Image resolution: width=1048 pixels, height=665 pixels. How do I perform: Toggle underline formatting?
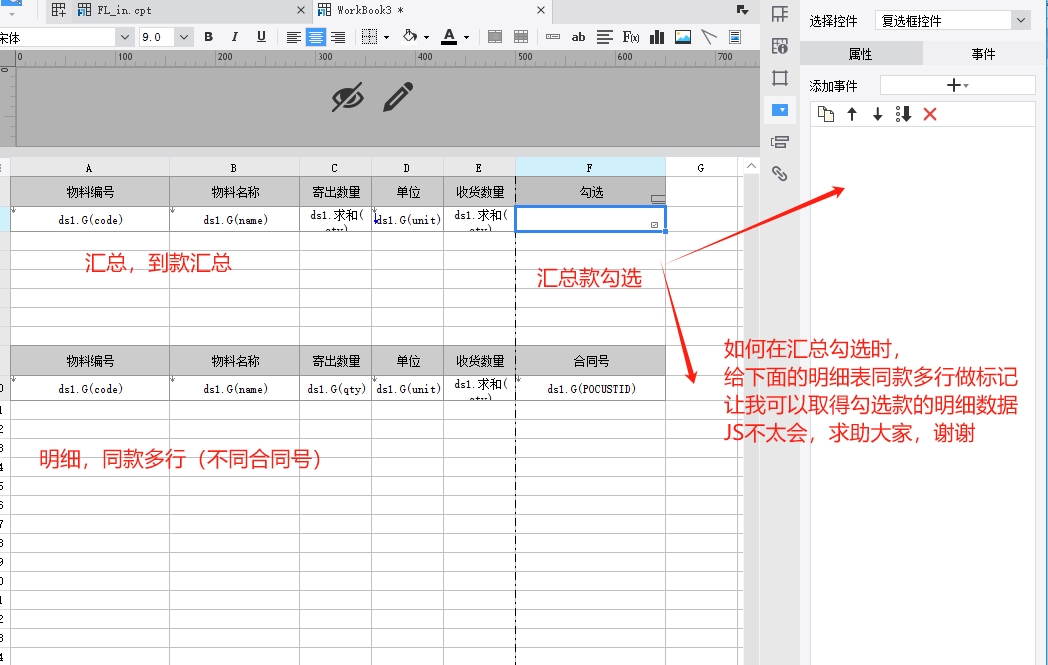click(x=261, y=37)
